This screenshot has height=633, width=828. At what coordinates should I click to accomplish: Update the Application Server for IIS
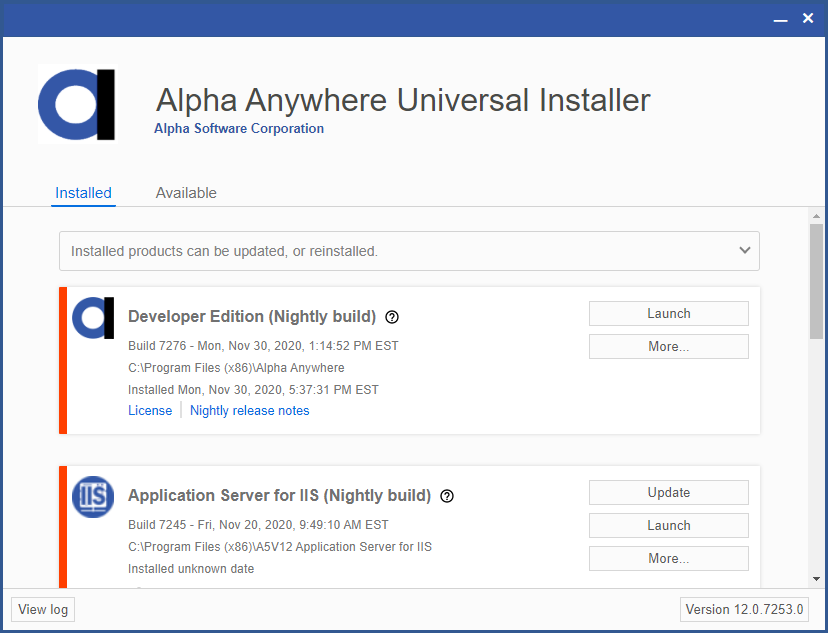pyautogui.click(x=669, y=493)
